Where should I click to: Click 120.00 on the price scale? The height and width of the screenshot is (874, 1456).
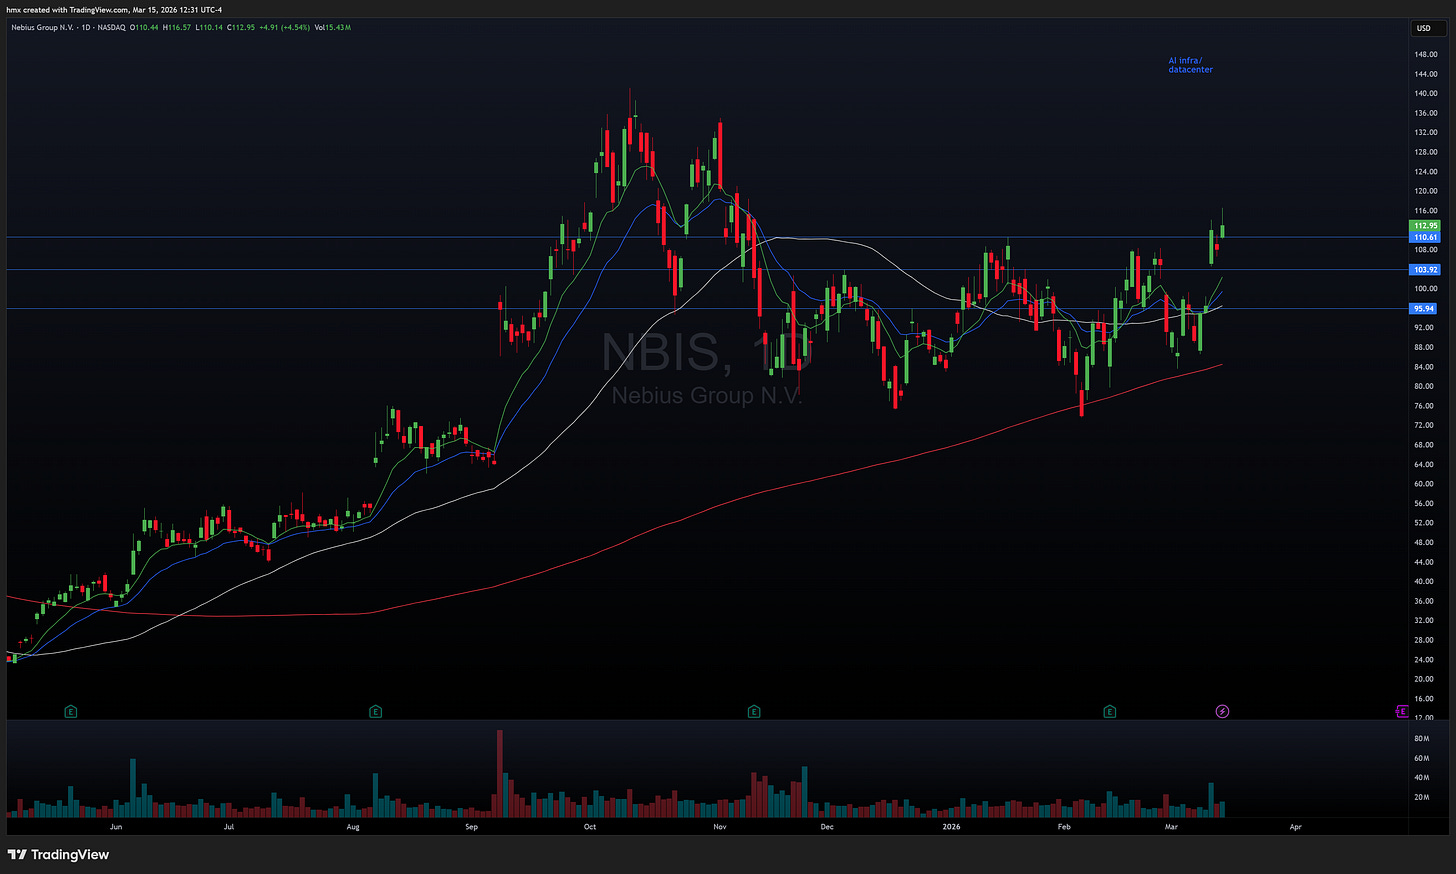(1426, 191)
